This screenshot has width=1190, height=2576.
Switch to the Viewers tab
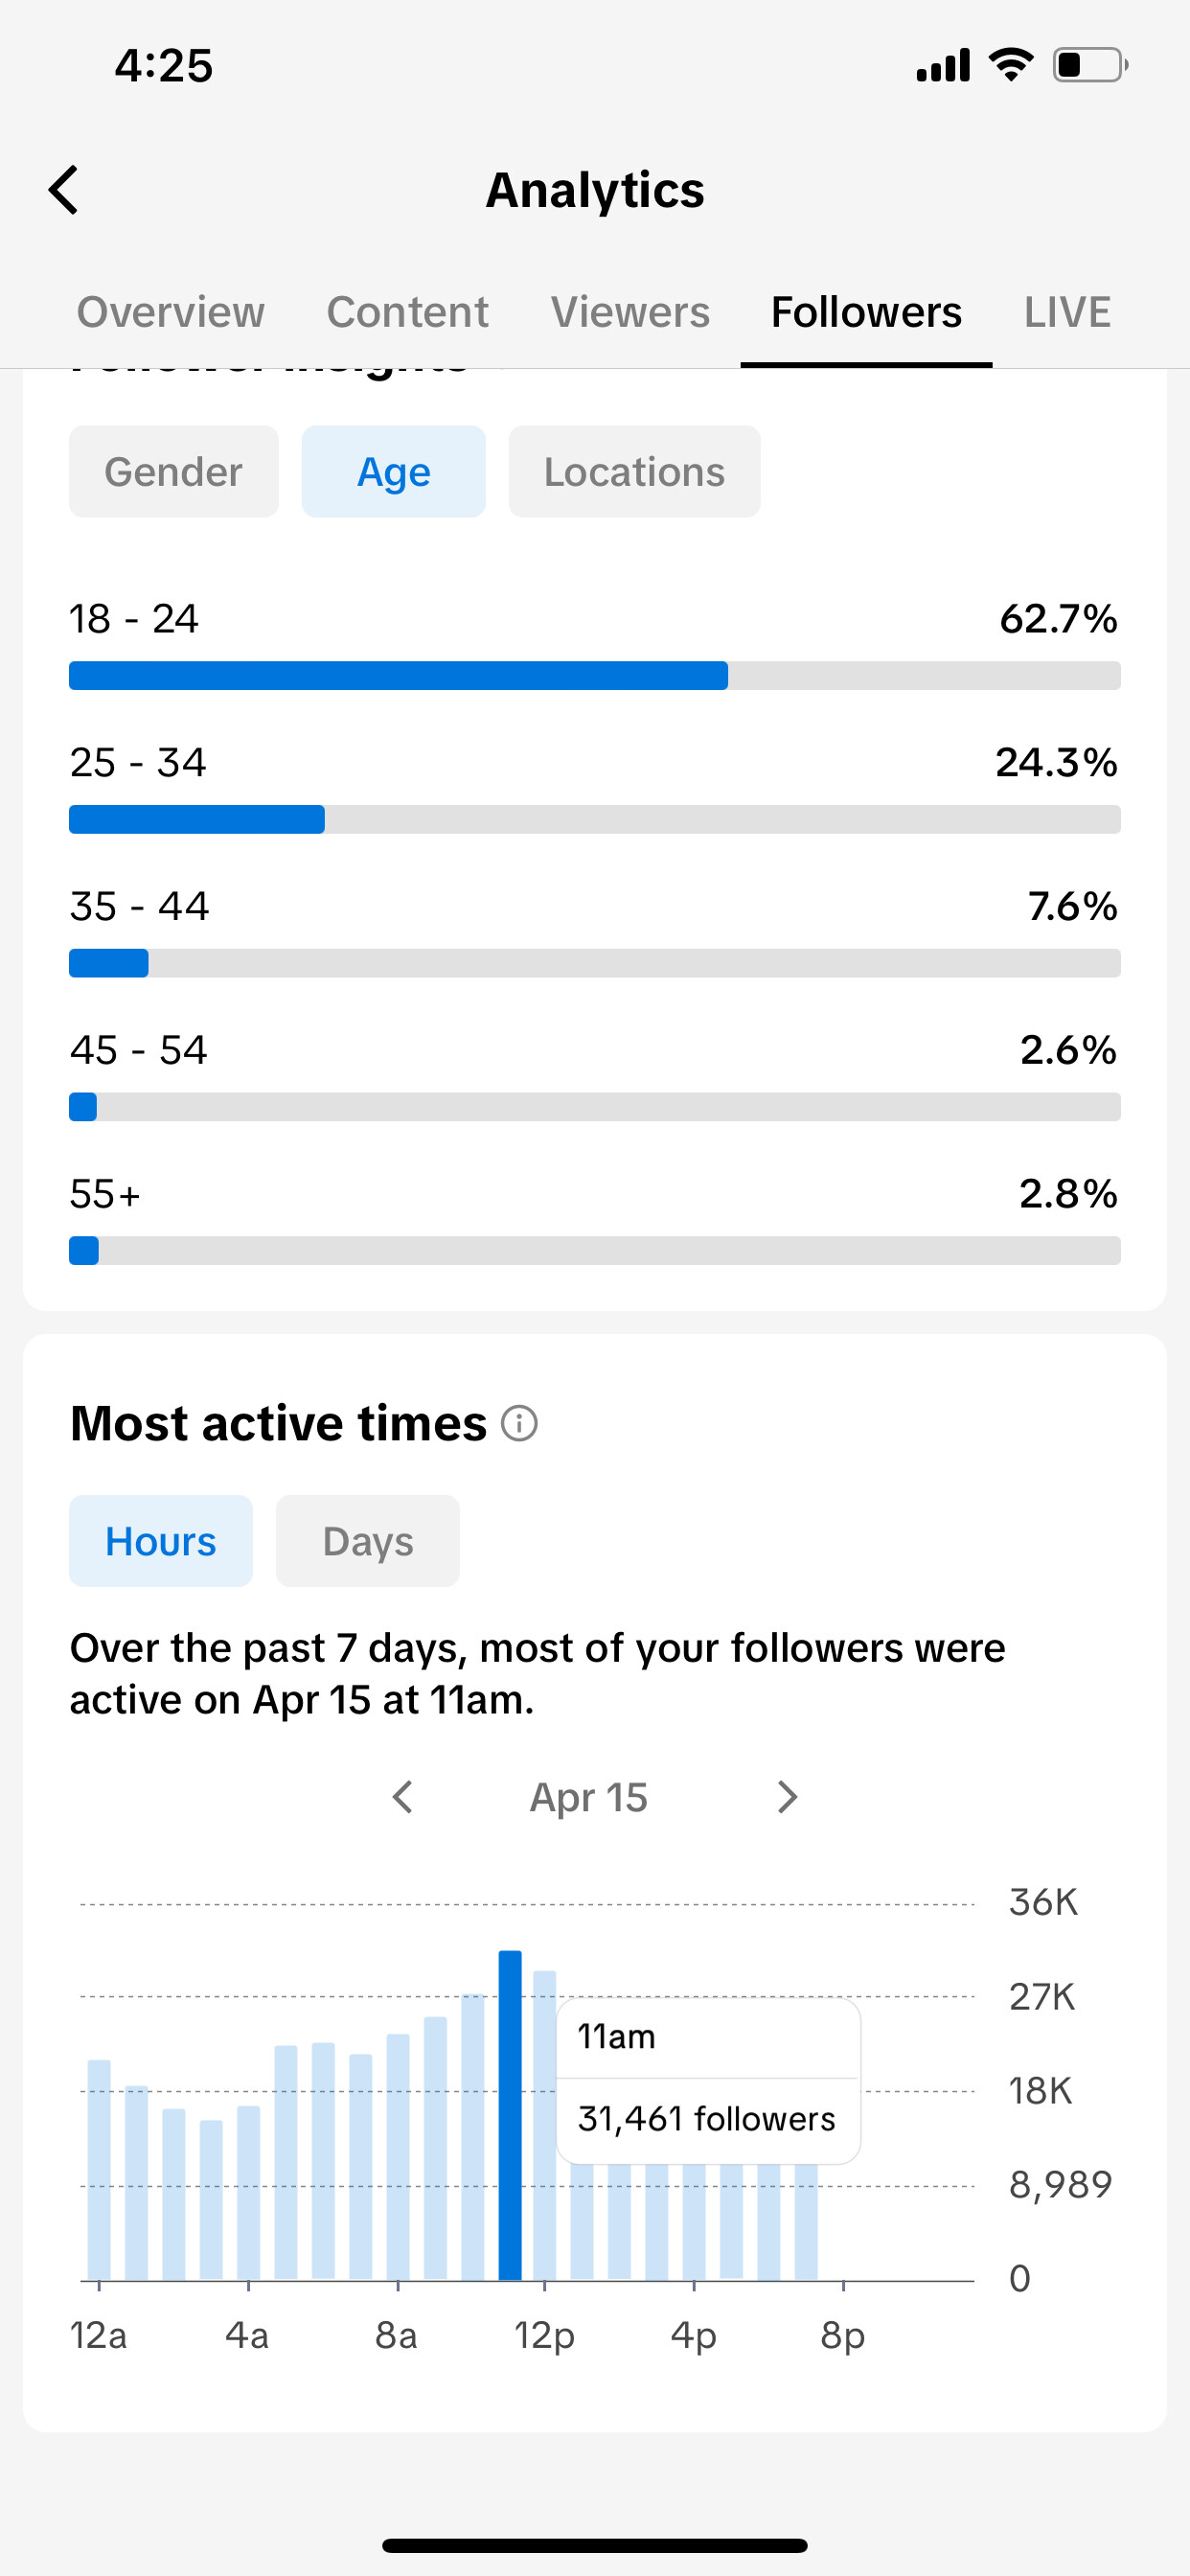[630, 312]
